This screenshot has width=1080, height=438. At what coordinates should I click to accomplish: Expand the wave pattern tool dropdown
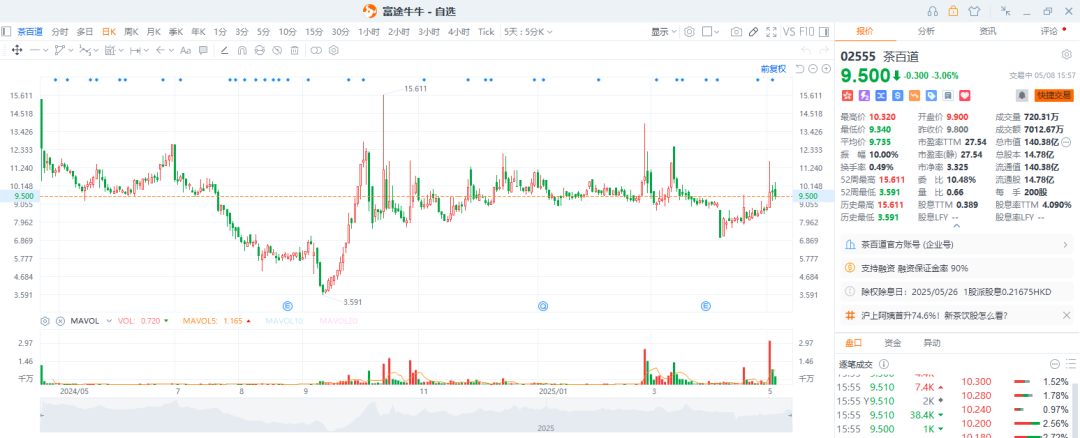96,50
